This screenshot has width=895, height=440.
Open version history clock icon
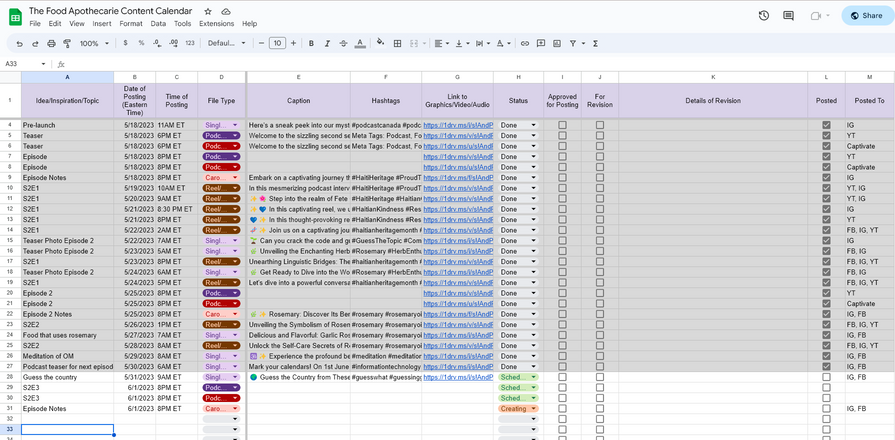click(764, 15)
